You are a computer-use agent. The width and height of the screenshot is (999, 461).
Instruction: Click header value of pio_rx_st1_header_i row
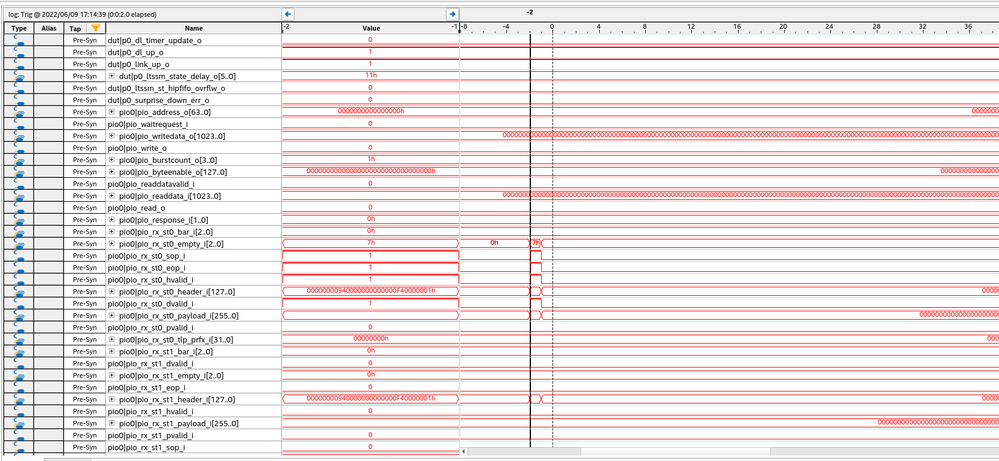(370, 399)
